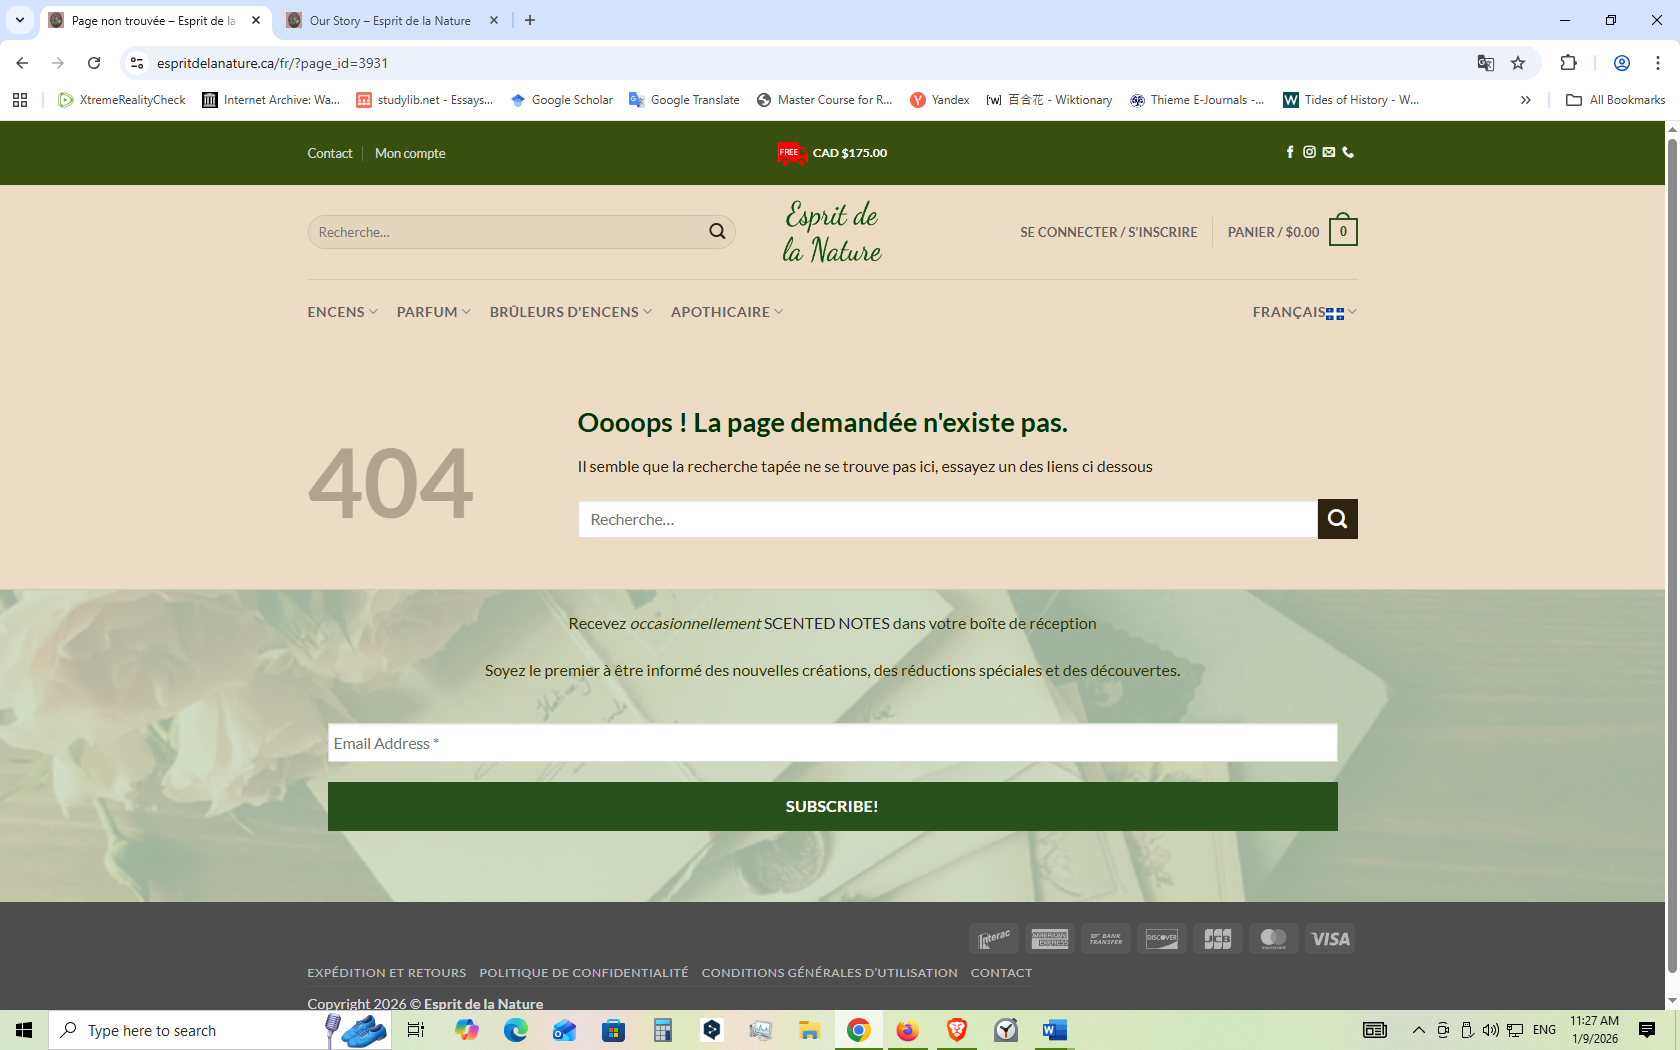Viewport: 1680px width, 1050px height.
Task: Open the Instagram social icon
Action: pyautogui.click(x=1309, y=152)
